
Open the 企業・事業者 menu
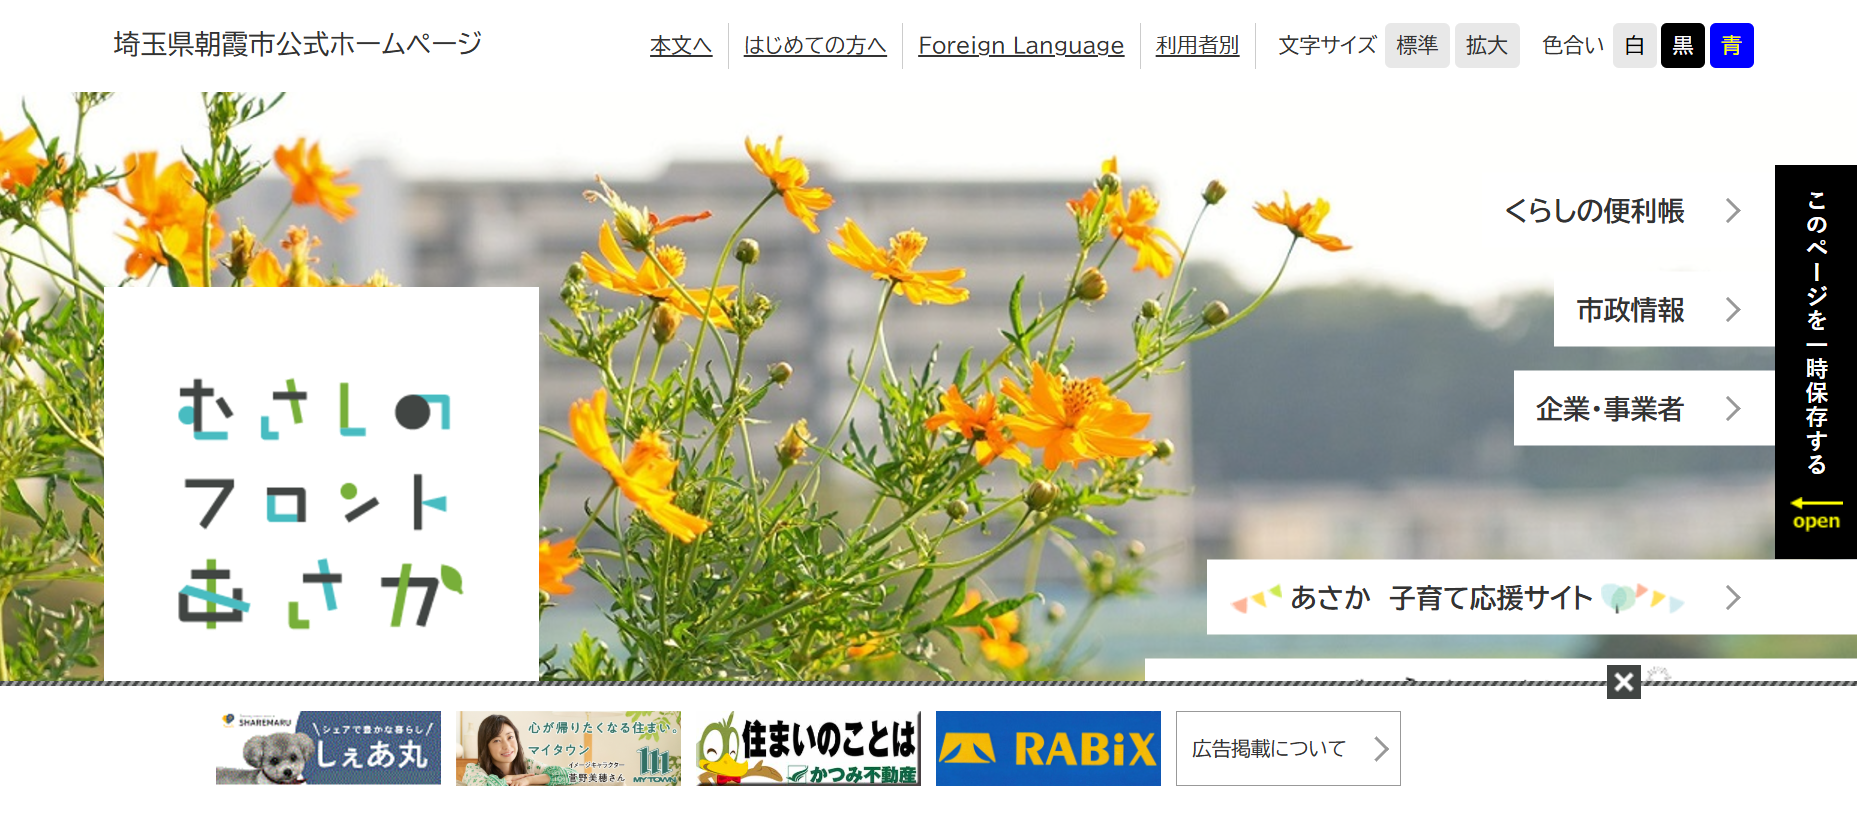pos(1644,408)
